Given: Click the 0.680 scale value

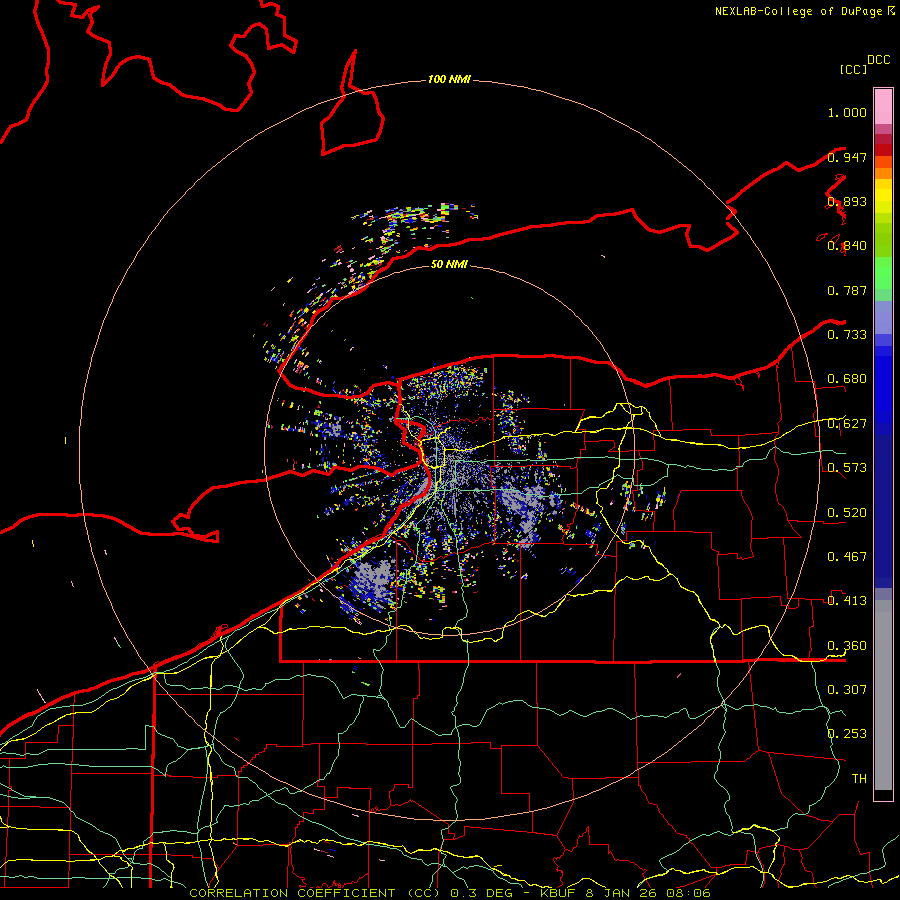Looking at the screenshot, I should pos(847,379).
